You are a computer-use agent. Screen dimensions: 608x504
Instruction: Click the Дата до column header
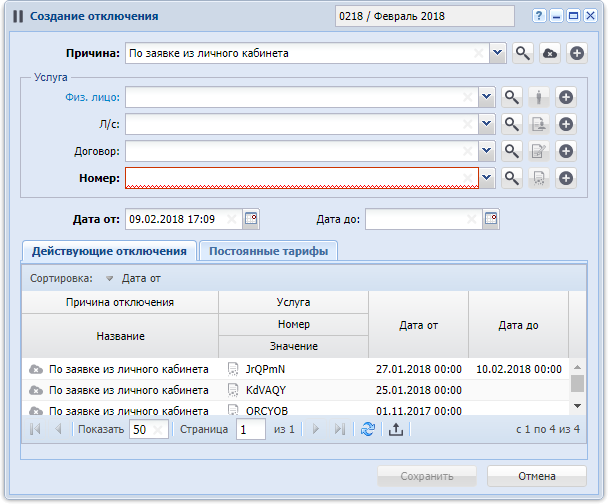518,325
